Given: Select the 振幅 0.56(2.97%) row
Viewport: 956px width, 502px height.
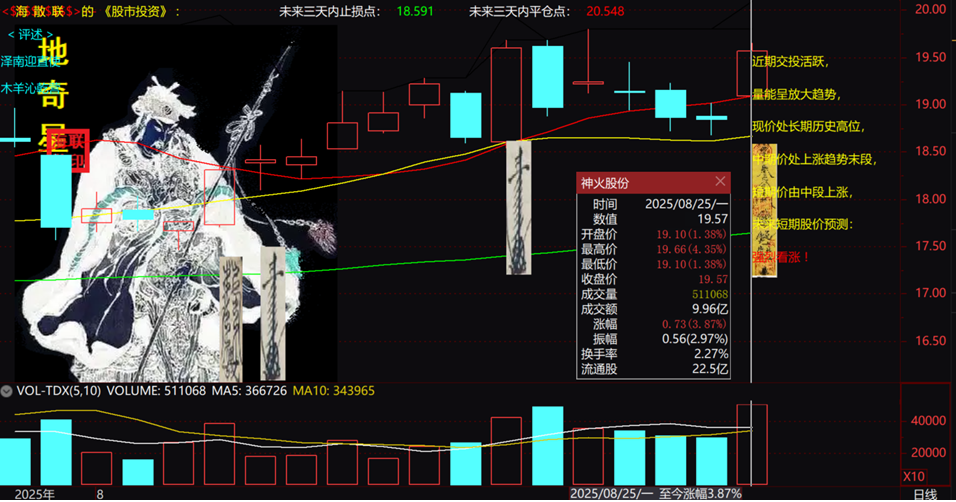Looking at the screenshot, I should [x=654, y=339].
